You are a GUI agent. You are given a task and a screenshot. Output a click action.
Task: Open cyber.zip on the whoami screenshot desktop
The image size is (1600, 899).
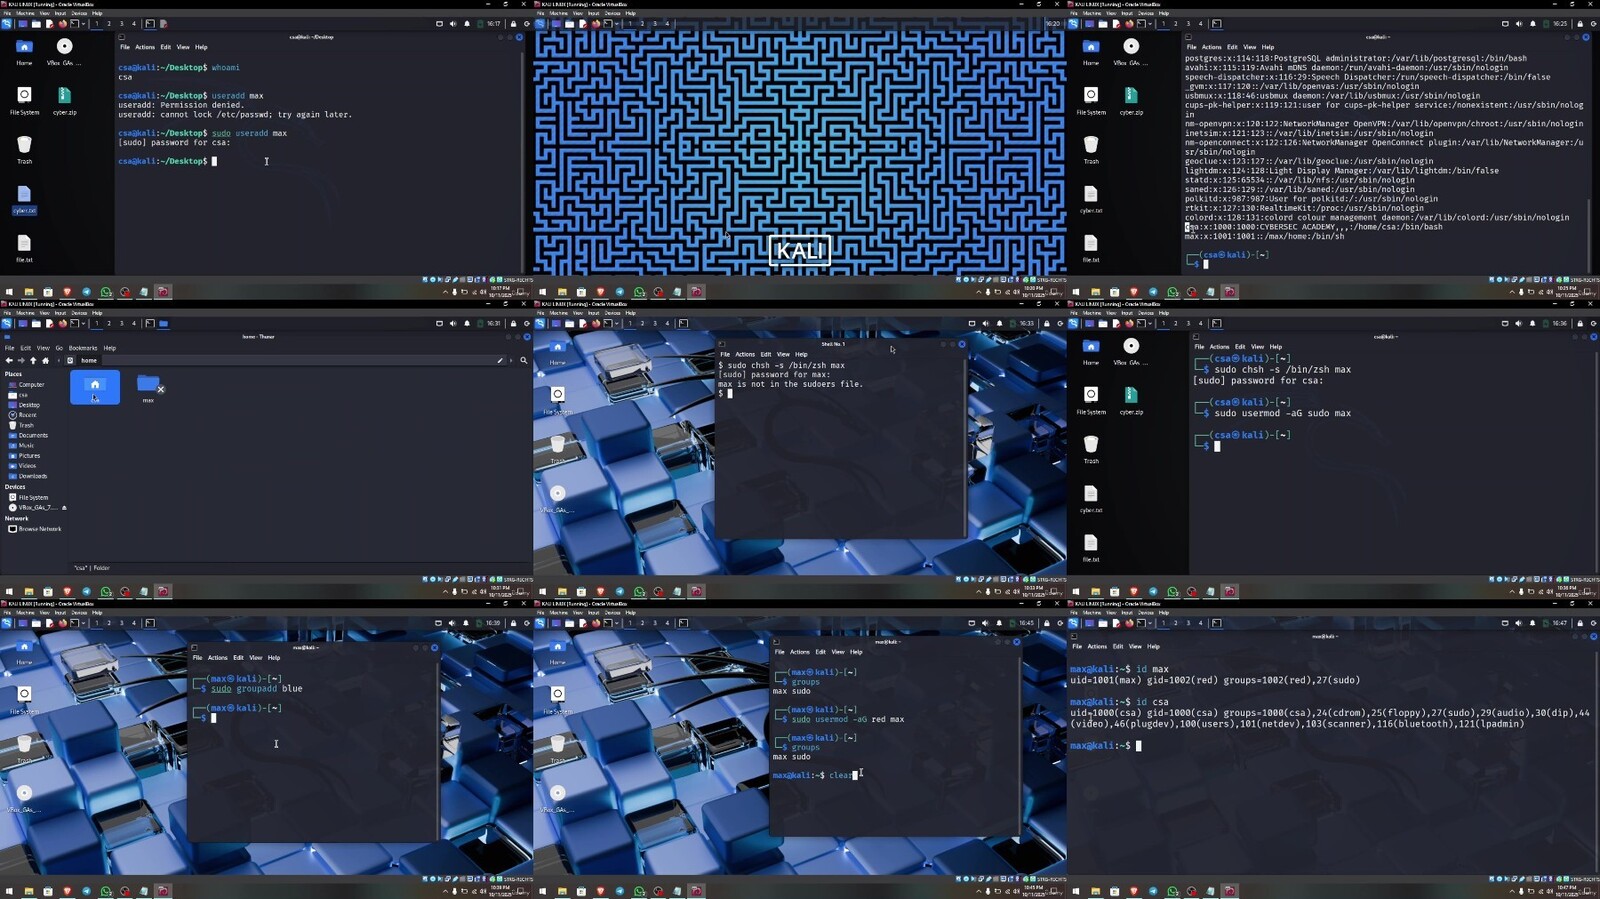(x=64, y=100)
